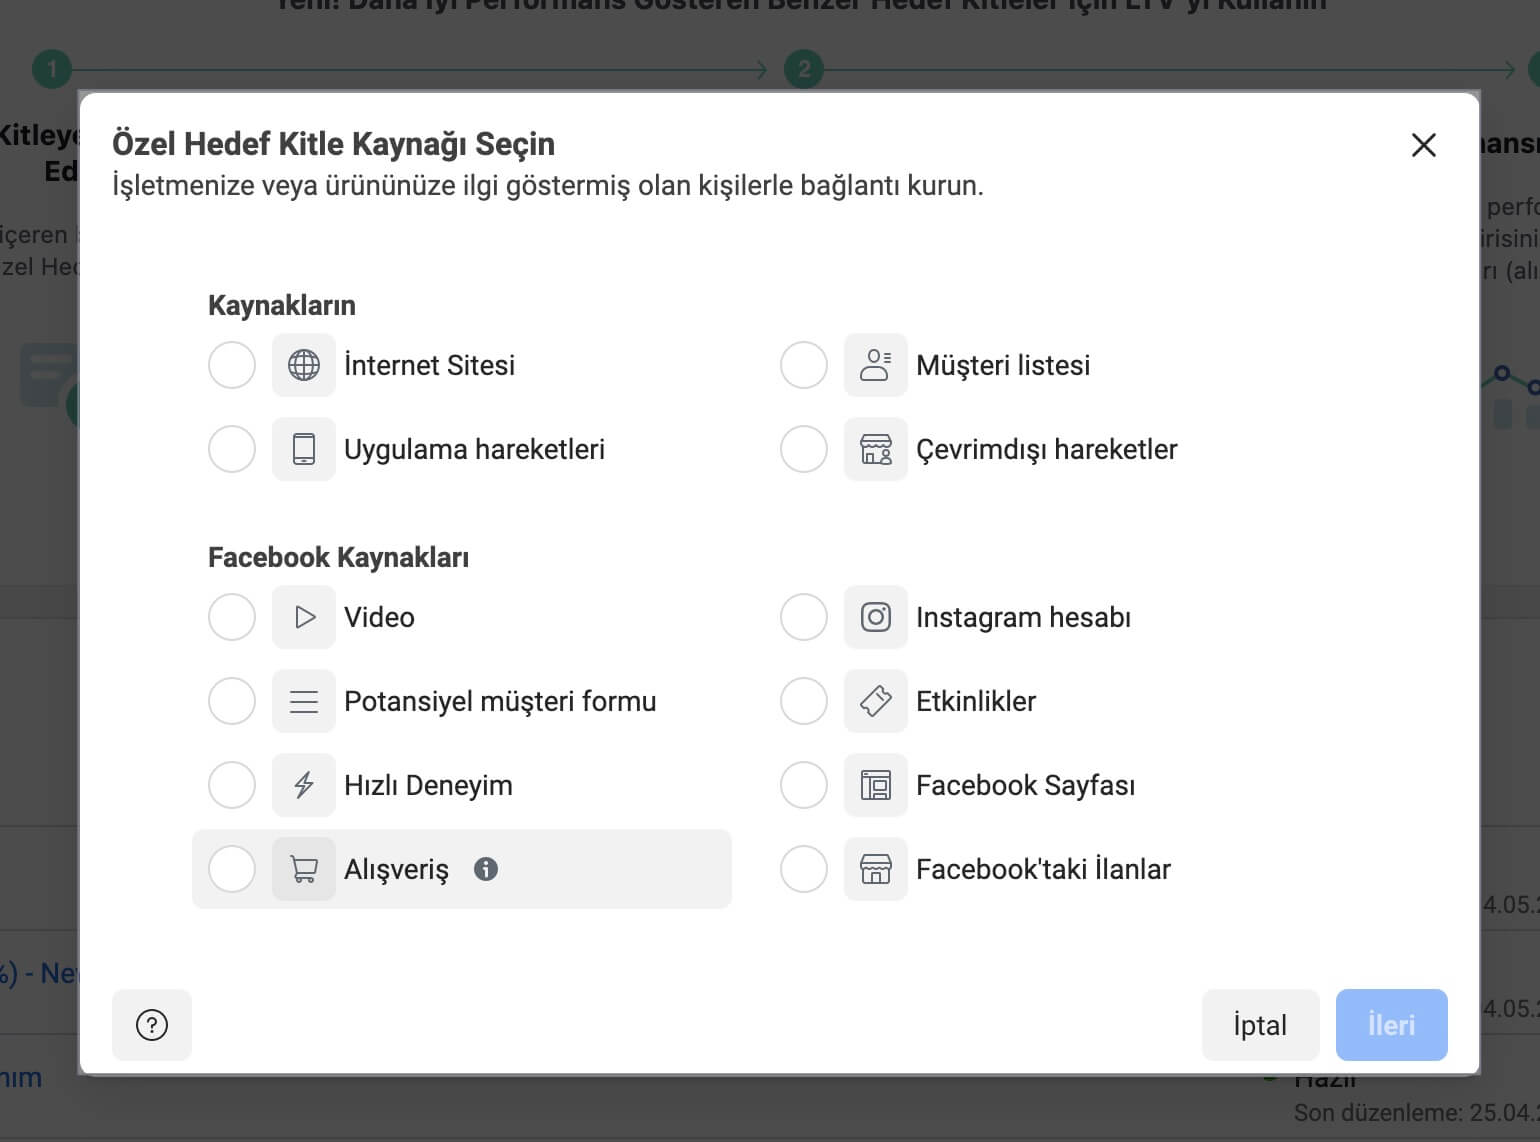Click the Facebook Sayfası label
Viewport: 1540px width, 1142px height.
tap(1026, 785)
